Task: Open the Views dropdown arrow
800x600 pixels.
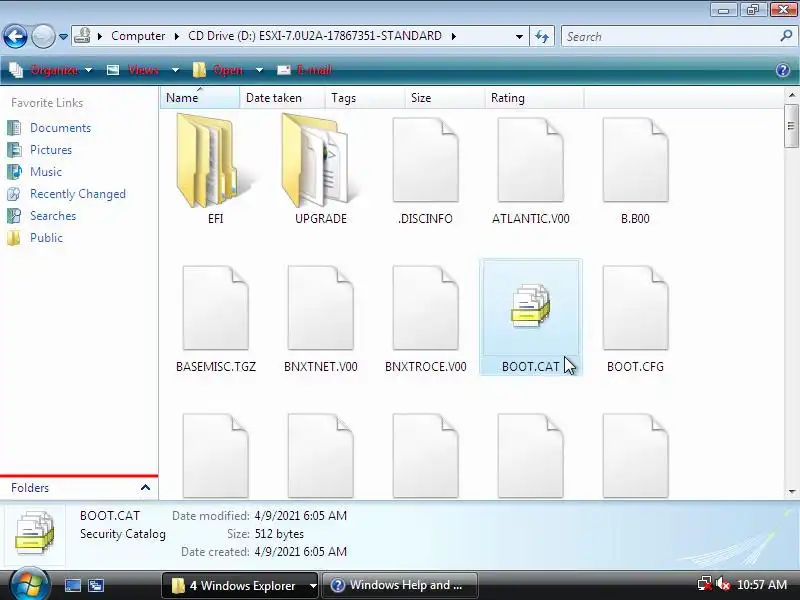Action: 175,70
